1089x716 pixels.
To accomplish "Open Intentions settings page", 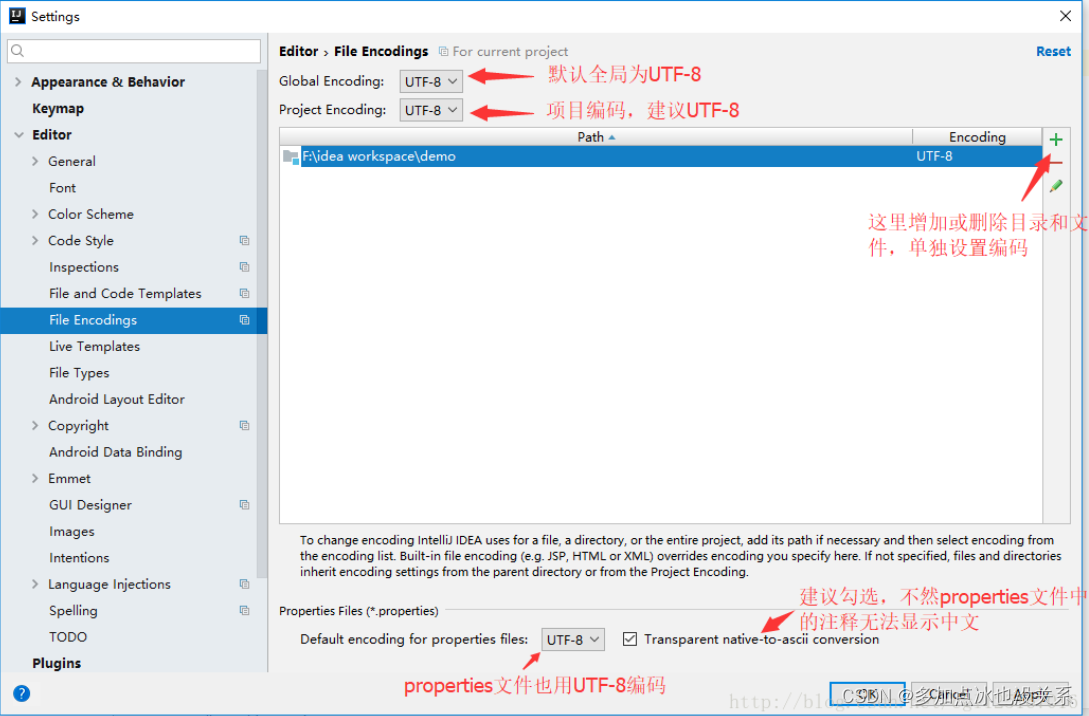I will (79, 558).
